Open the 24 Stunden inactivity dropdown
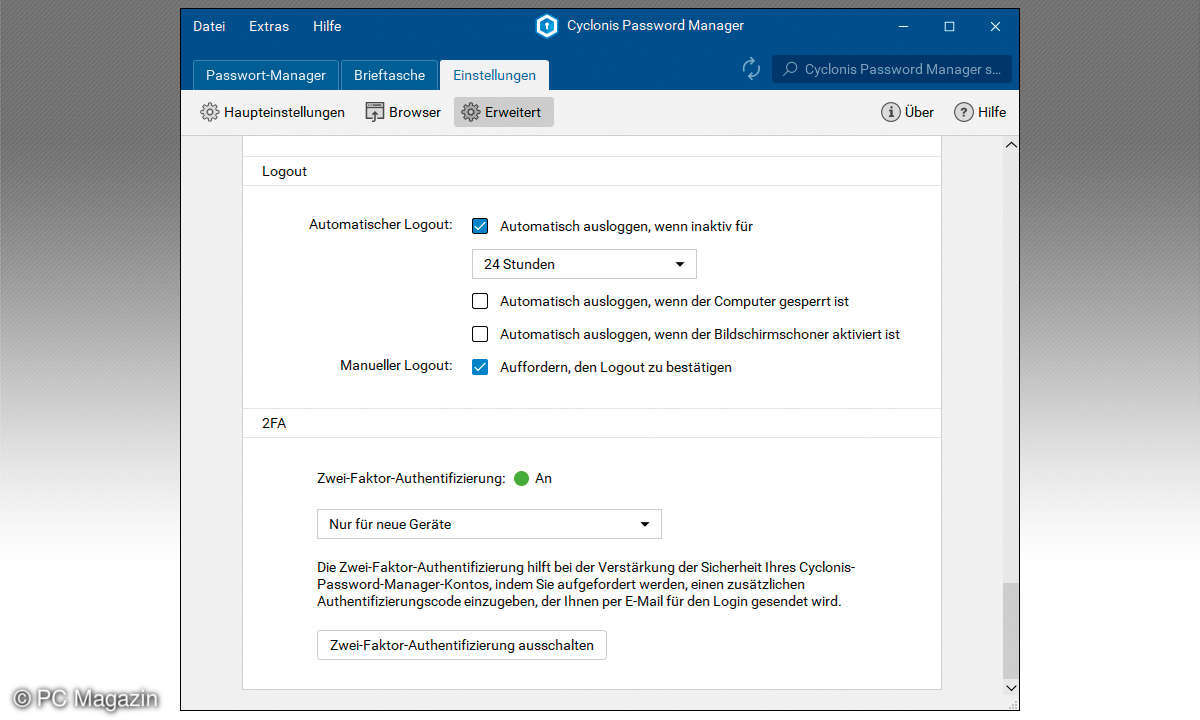This screenshot has width=1200, height=720. [x=584, y=264]
